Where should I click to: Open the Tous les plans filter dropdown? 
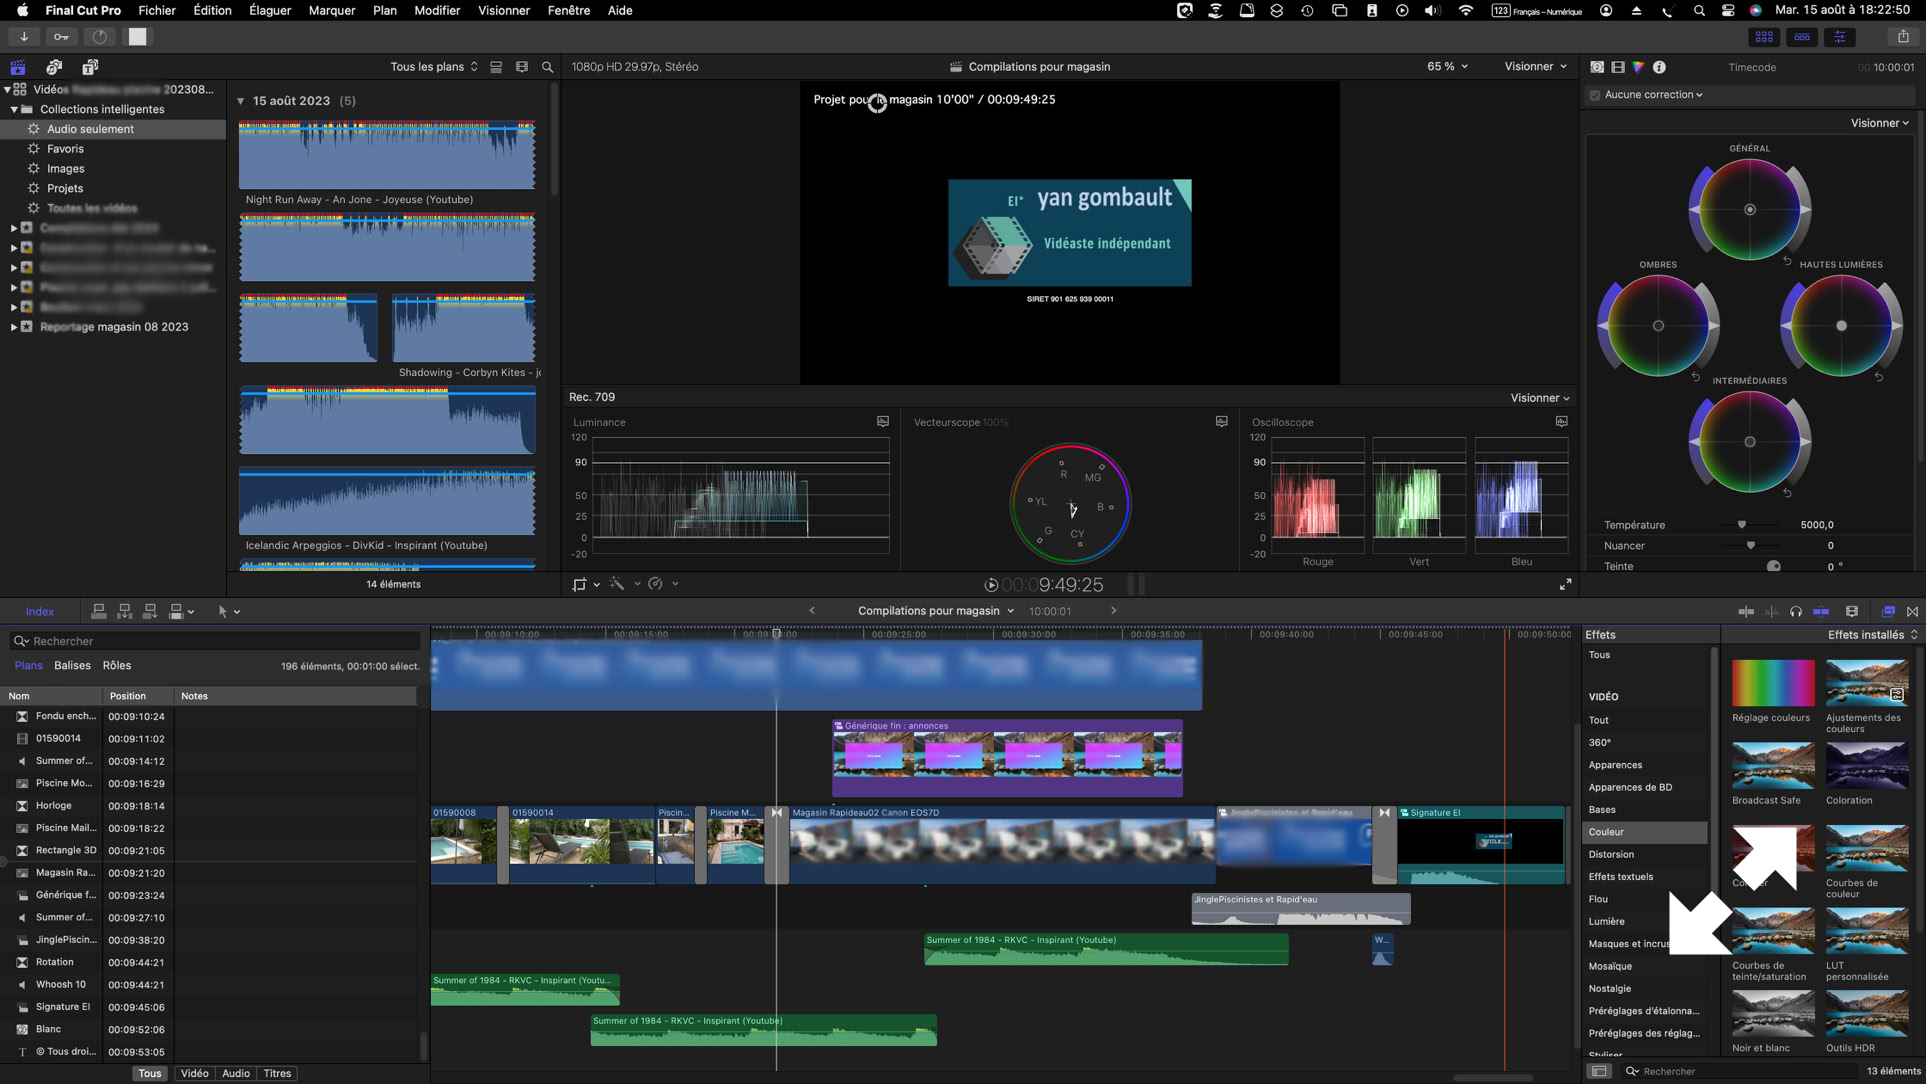[434, 67]
